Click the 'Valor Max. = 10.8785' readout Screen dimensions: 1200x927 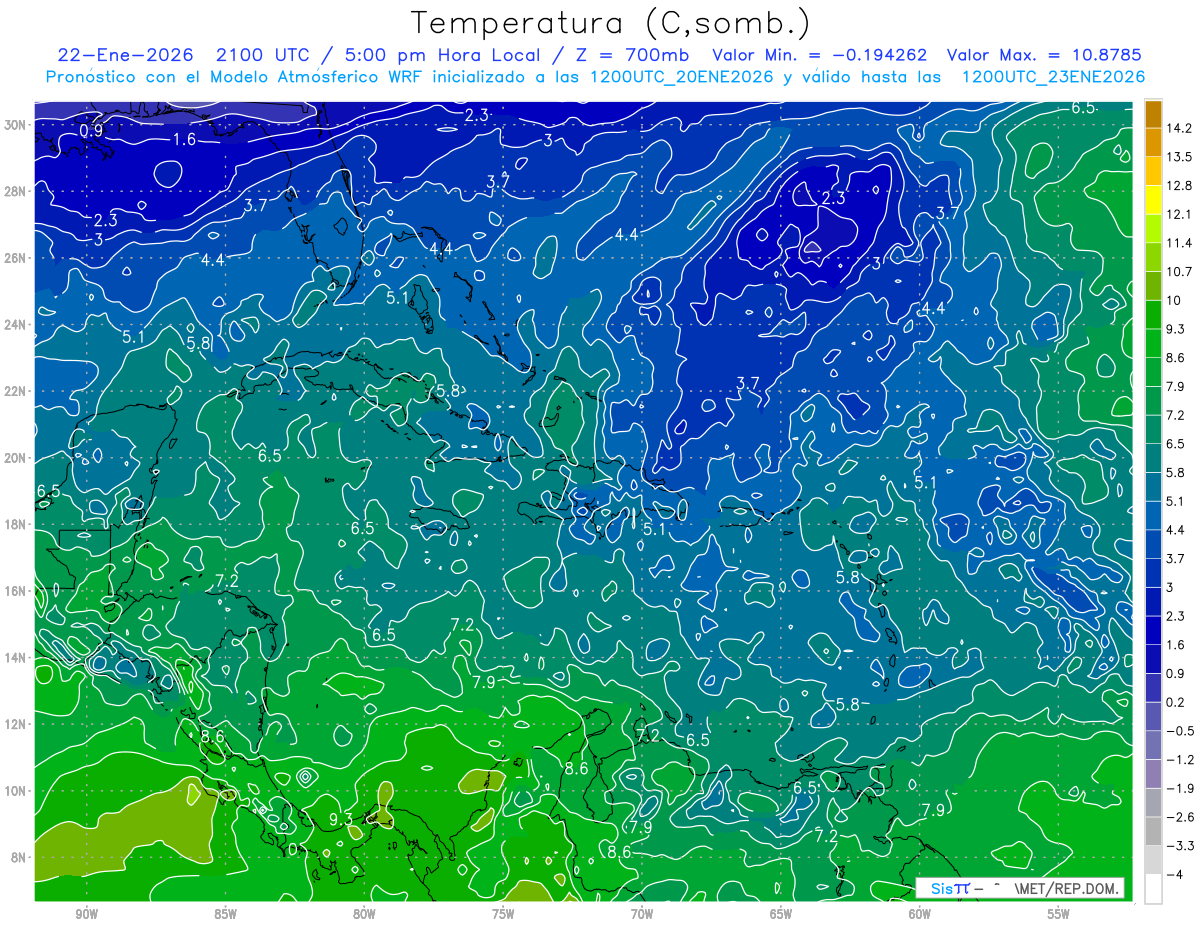tap(1044, 55)
